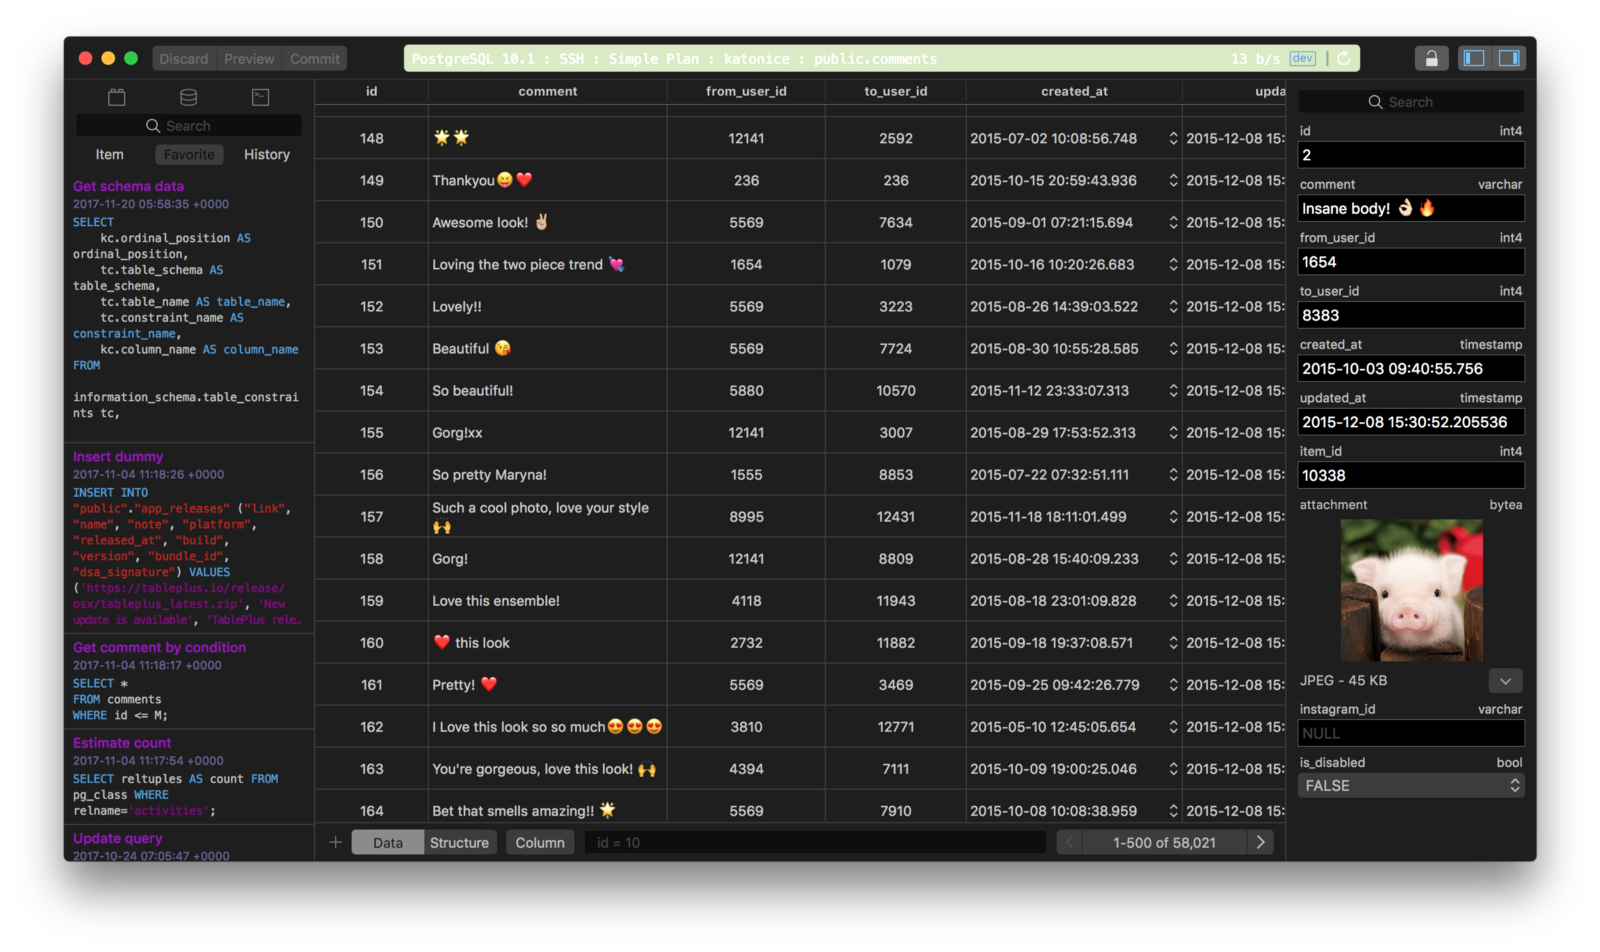Edit the comment field Insane body!

click(x=1411, y=208)
